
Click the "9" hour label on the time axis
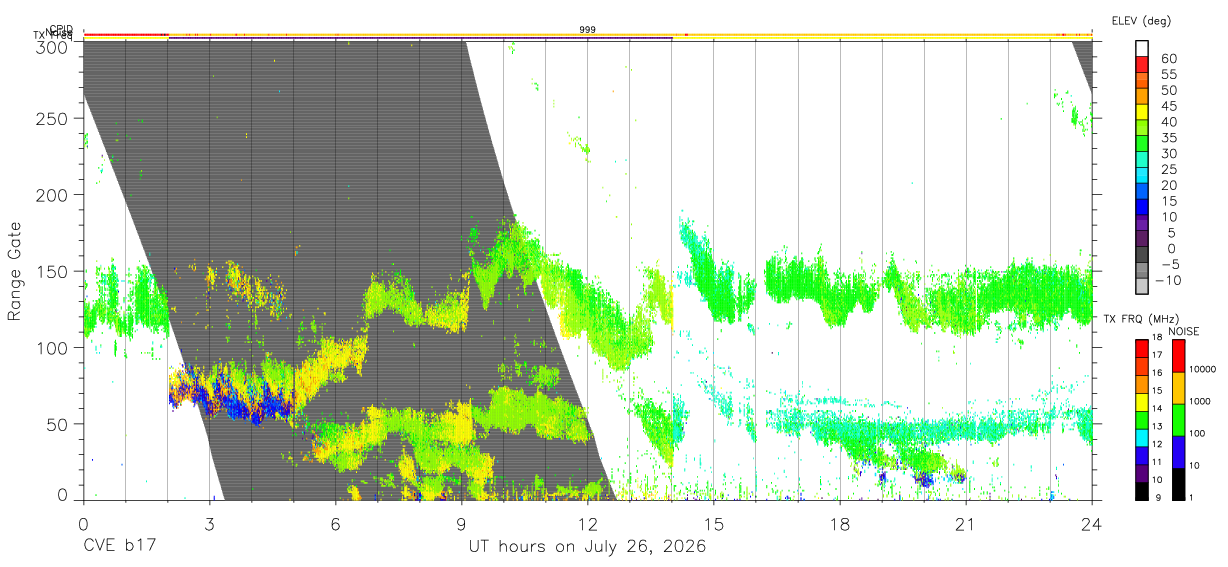[462, 524]
